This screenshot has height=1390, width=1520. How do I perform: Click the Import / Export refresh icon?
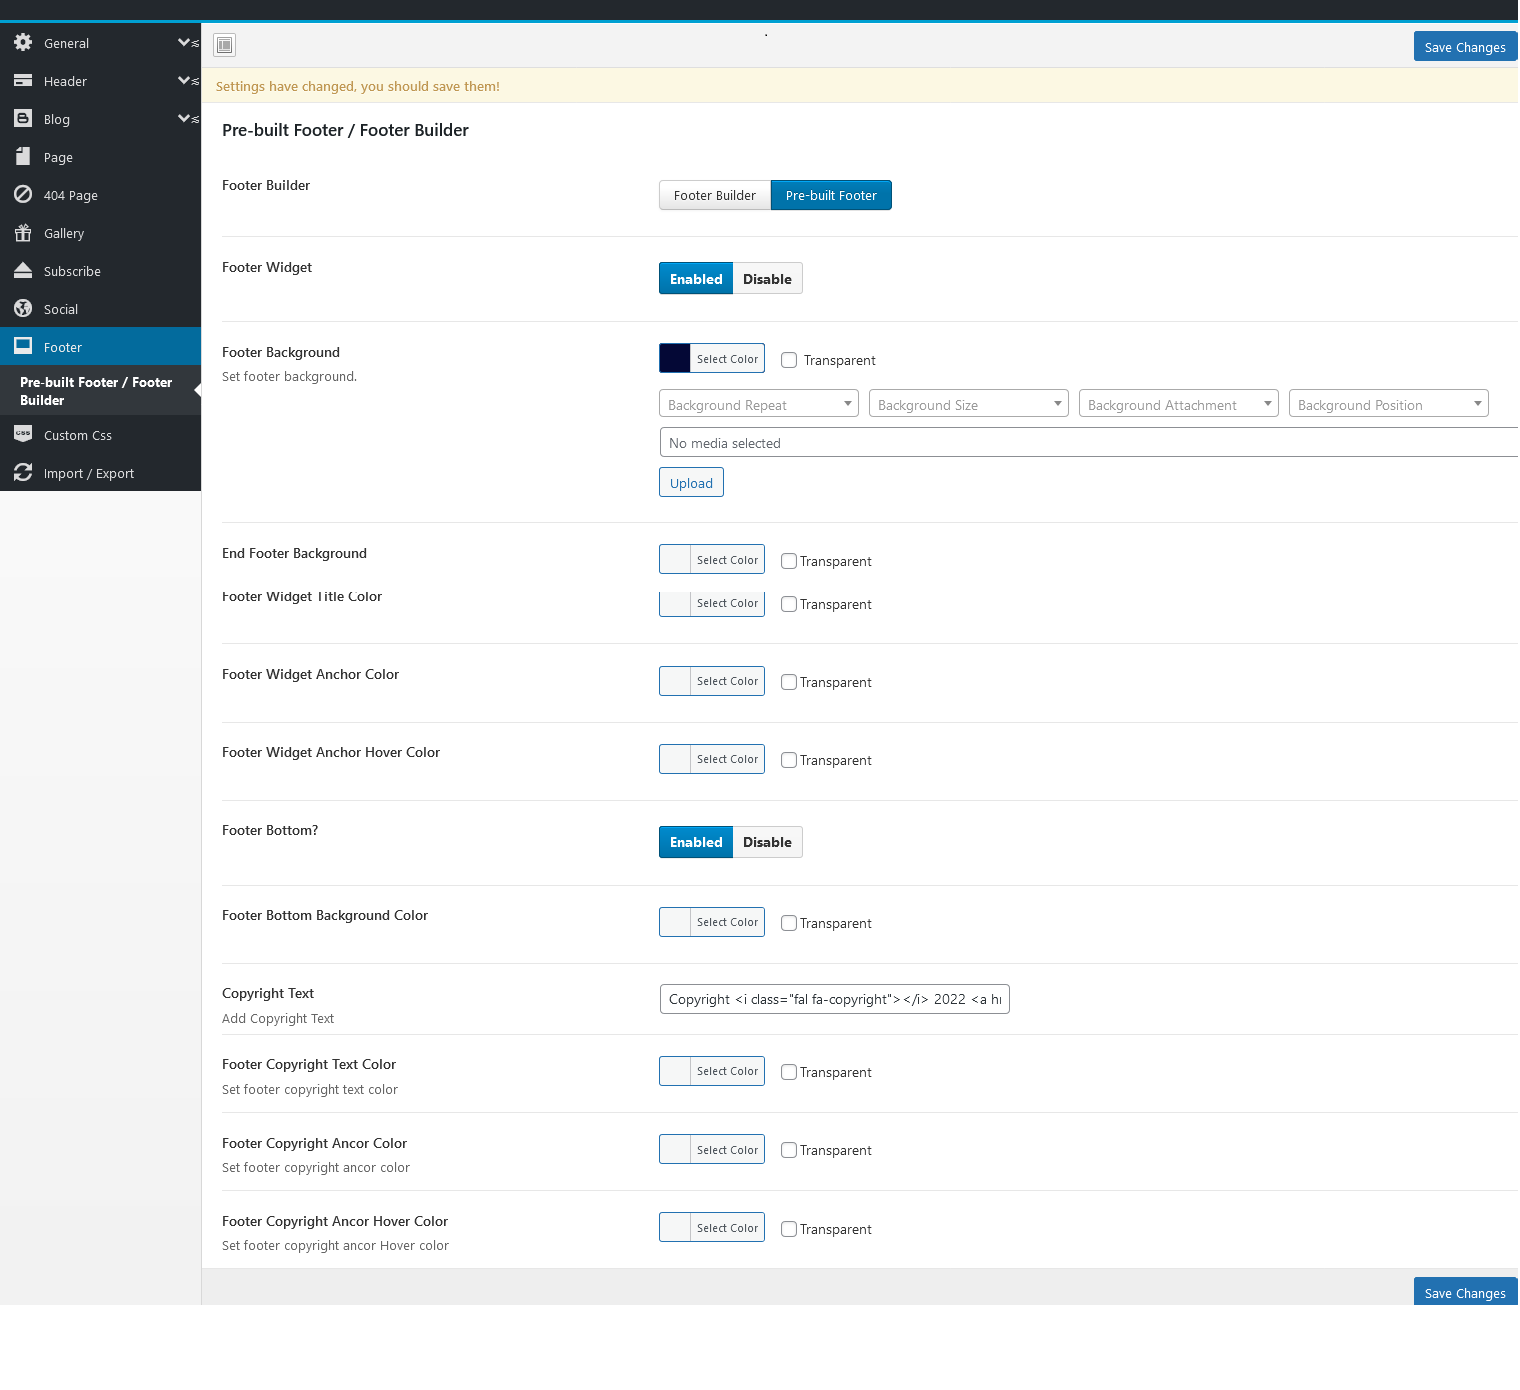coord(23,473)
